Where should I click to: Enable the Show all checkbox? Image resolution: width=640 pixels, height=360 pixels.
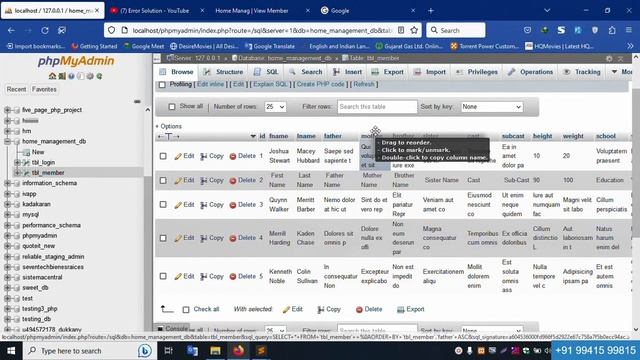[172, 107]
